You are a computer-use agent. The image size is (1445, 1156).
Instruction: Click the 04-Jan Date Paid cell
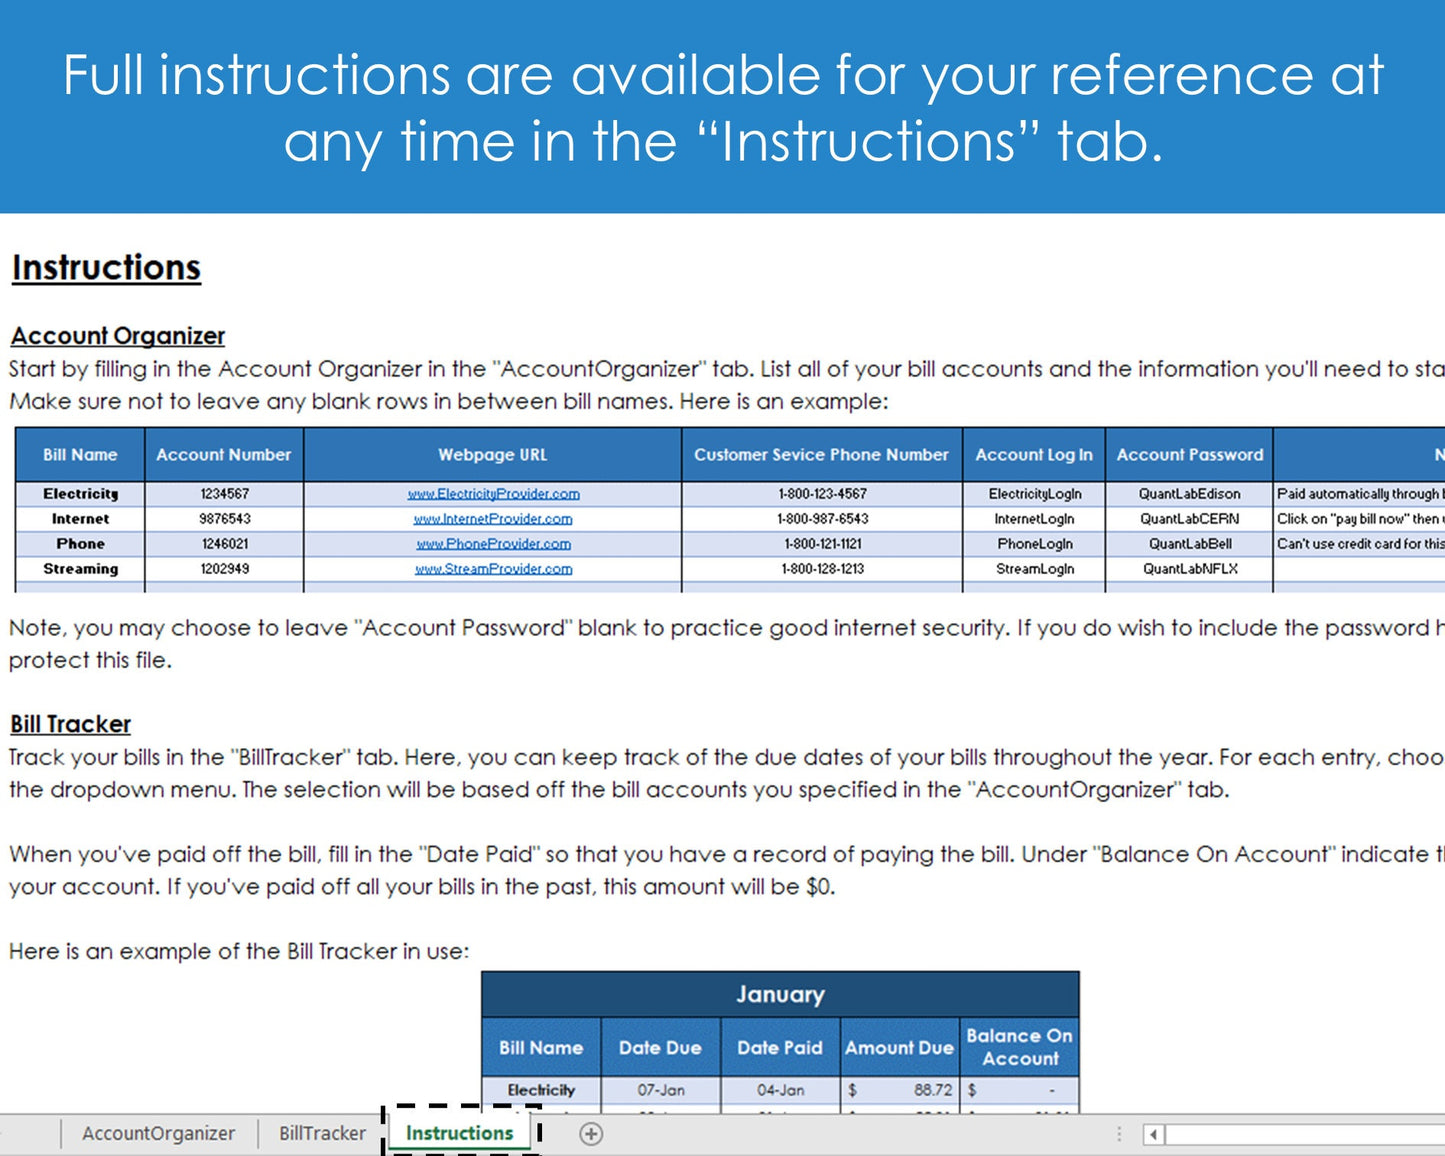(779, 1090)
